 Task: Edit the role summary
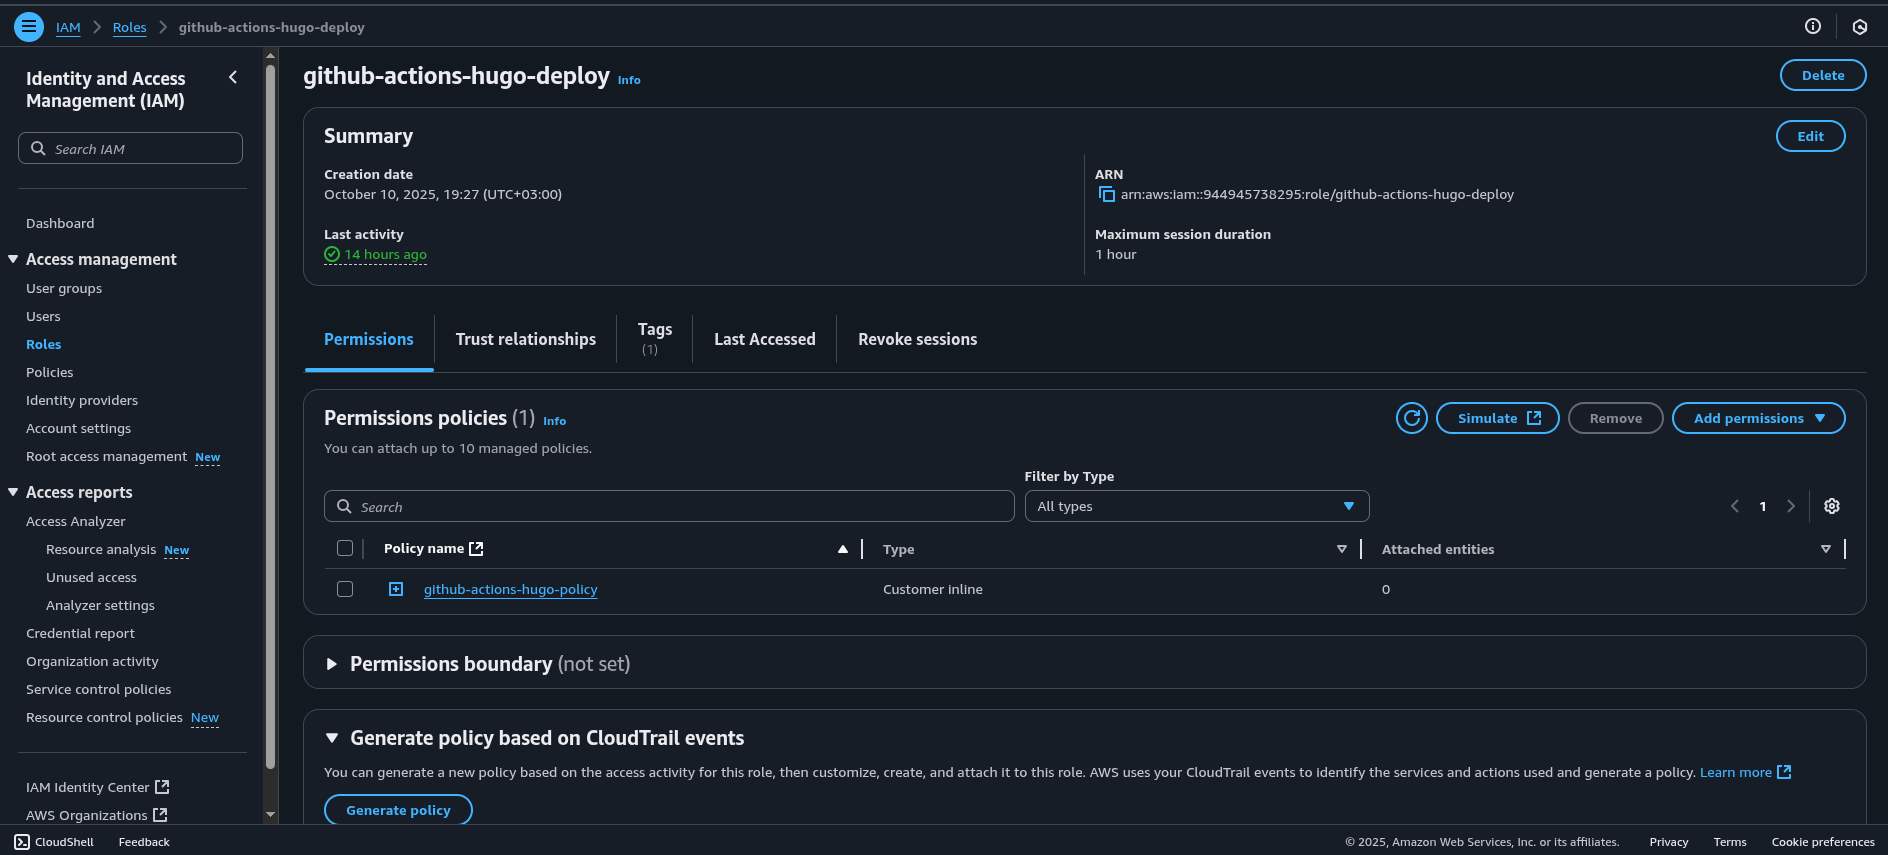click(1811, 136)
